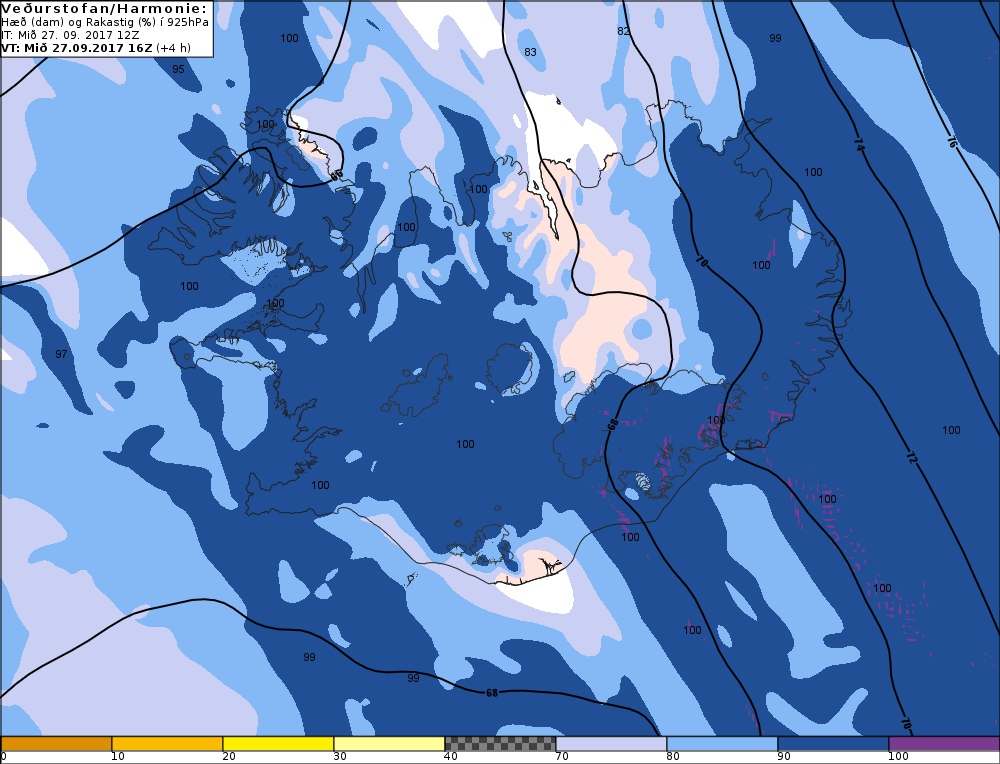Click the '95' humidity value on the map
This screenshot has height=764, width=1000.
pos(179,69)
